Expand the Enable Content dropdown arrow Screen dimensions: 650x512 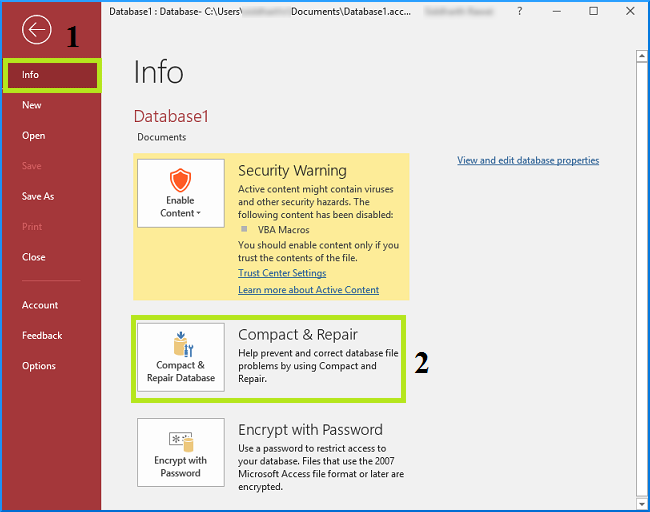coord(199,213)
